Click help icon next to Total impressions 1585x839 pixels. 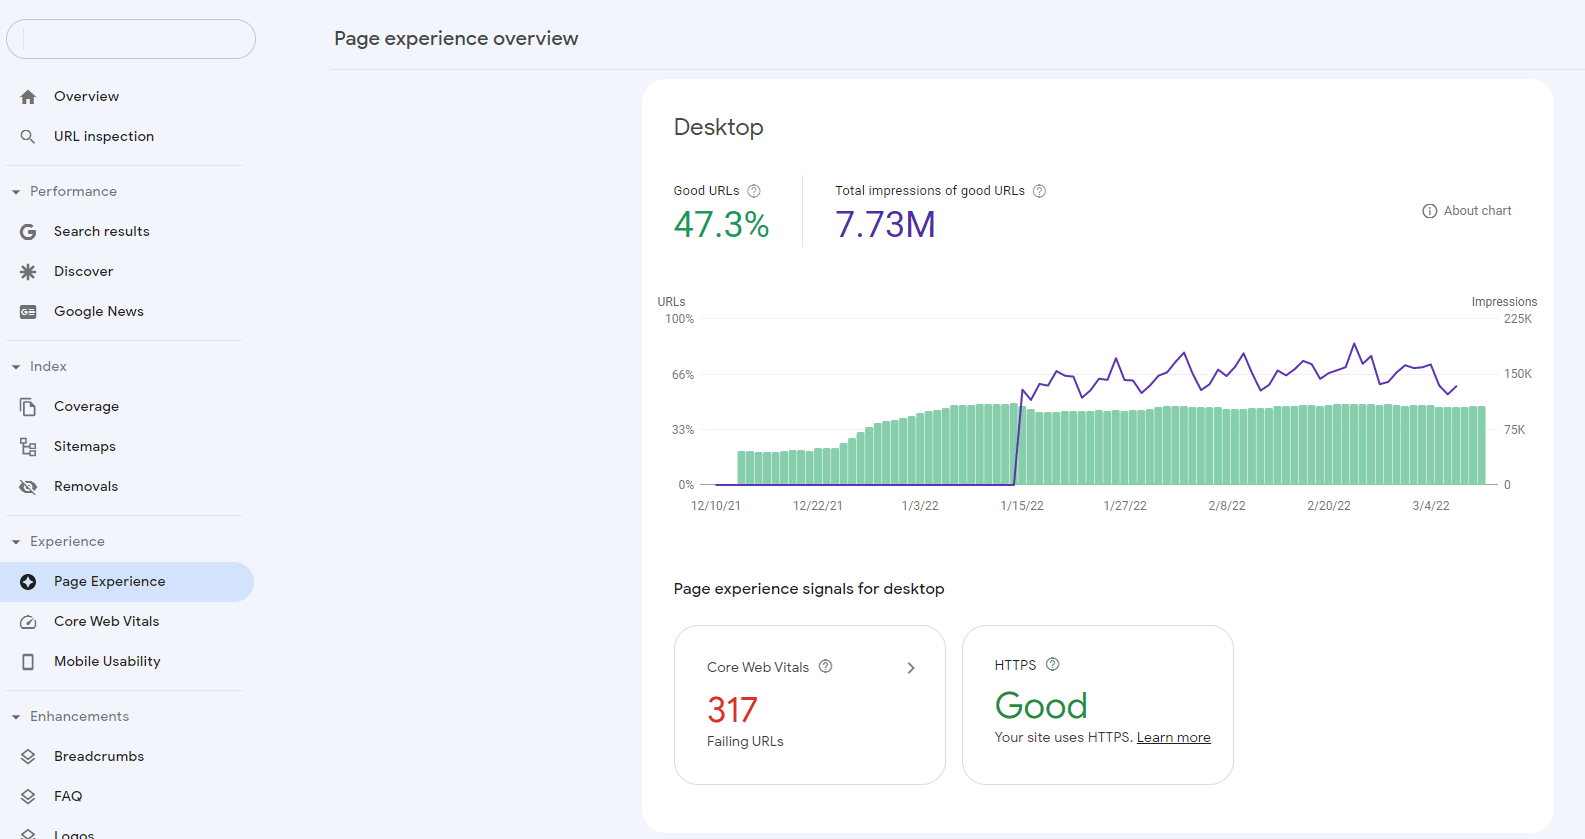click(x=1039, y=191)
